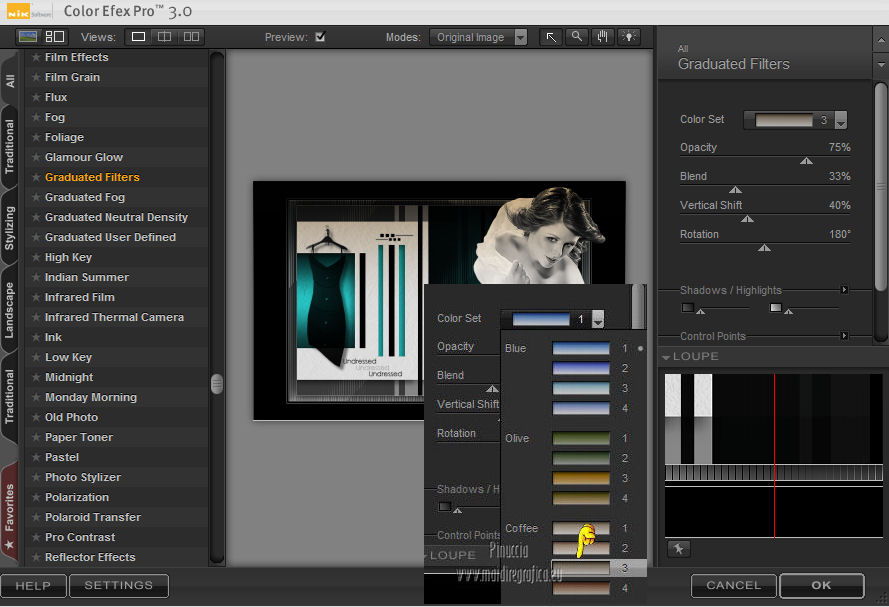Image resolution: width=889 pixels, height=607 pixels.
Task: Select the Graduated Neutral Density filter
Action: tap(116, 217)
